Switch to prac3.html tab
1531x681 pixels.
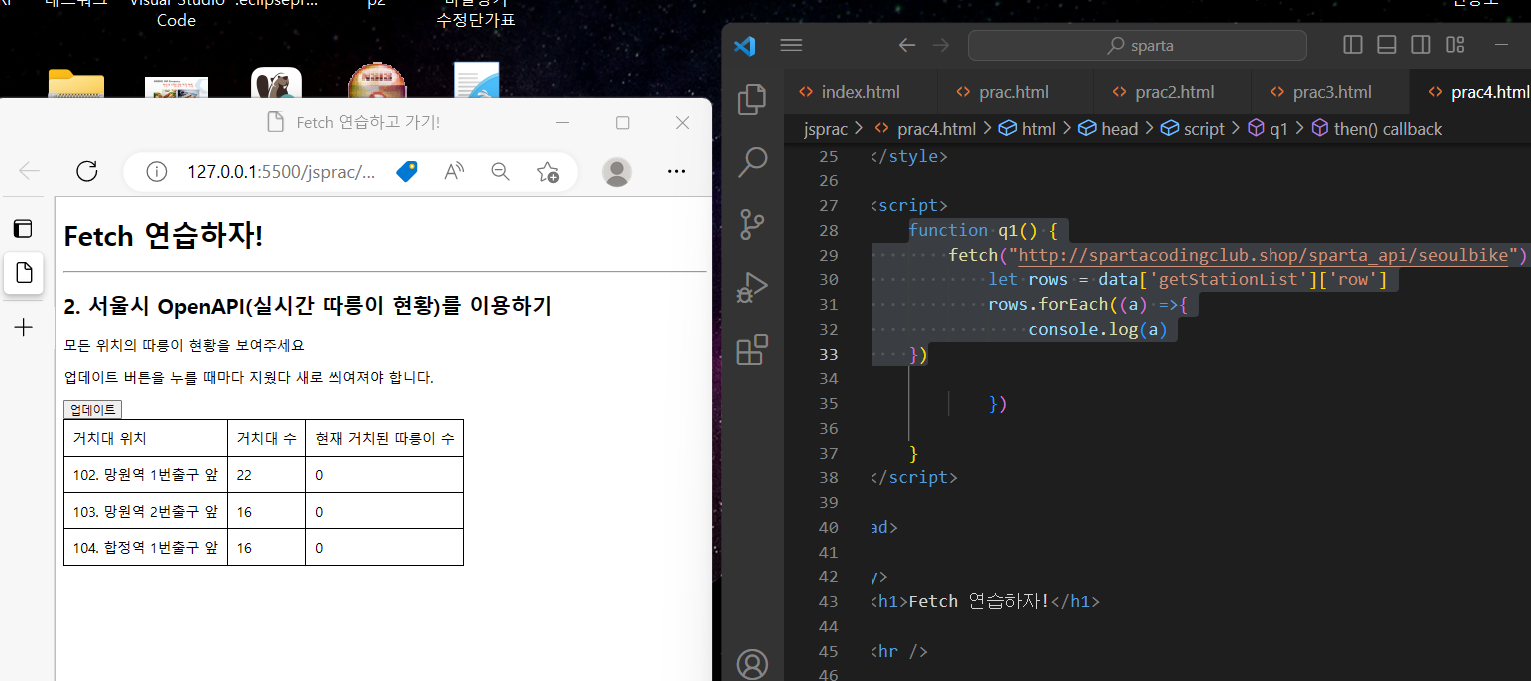click(x=1331, y=92)
